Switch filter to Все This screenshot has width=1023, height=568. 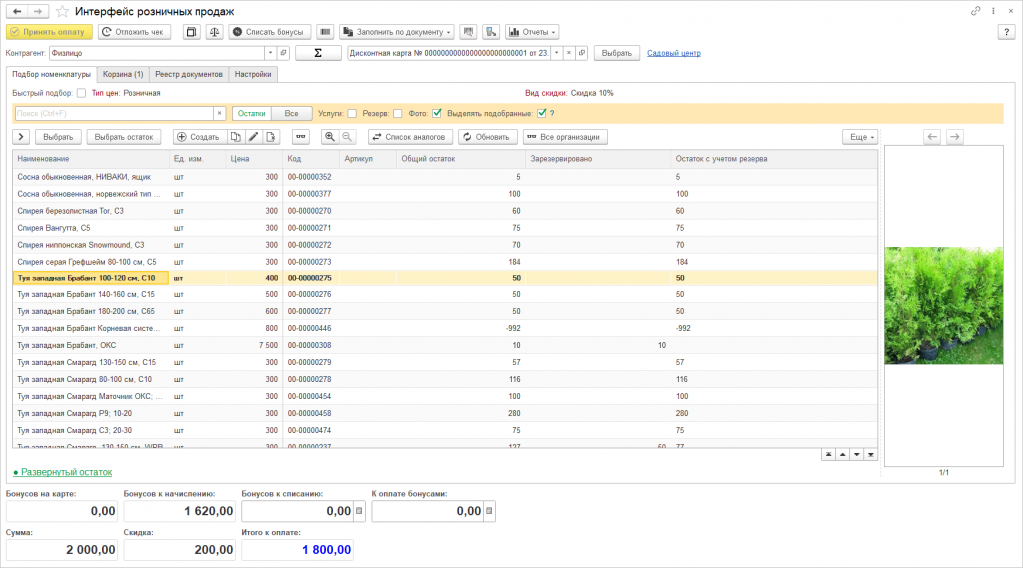(x=292, y=113)
